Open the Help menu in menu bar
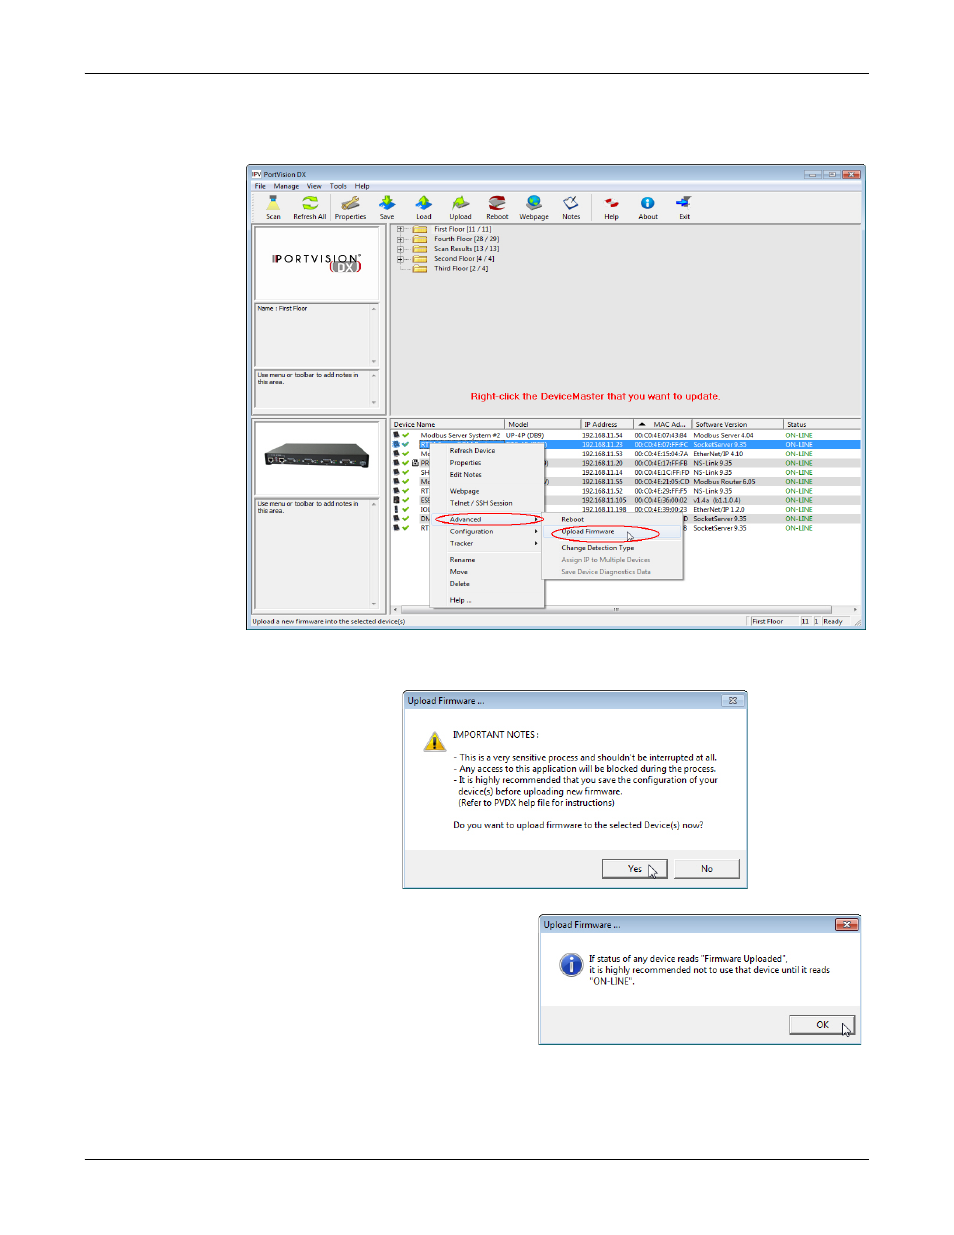This screenshot has width=954, height=1235. click(362, 186)
